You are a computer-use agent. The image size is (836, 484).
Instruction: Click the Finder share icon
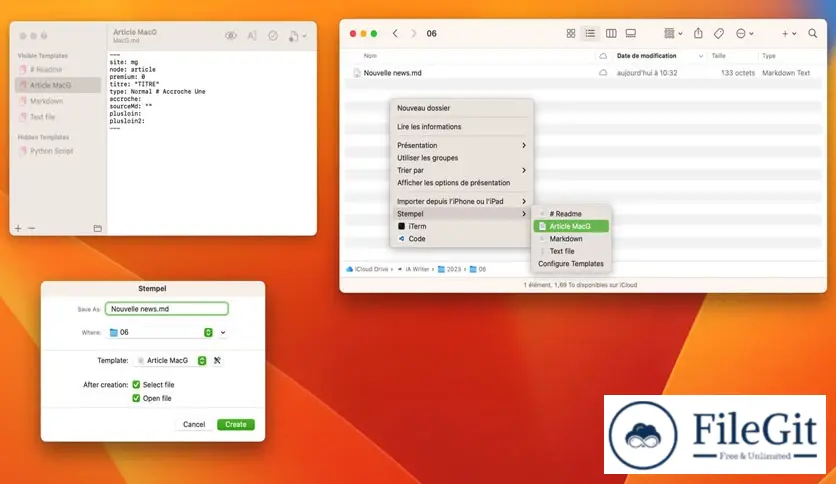coord(699,33)
